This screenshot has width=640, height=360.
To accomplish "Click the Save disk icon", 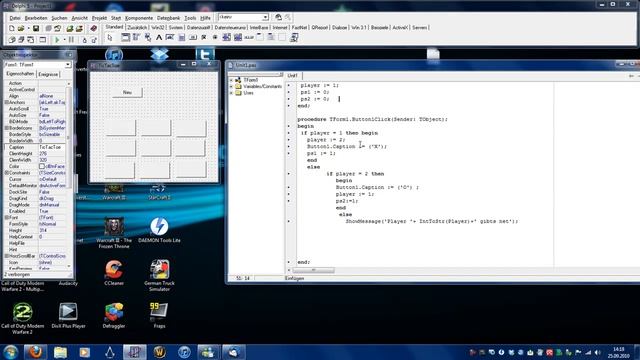I will tap(36, 29).
